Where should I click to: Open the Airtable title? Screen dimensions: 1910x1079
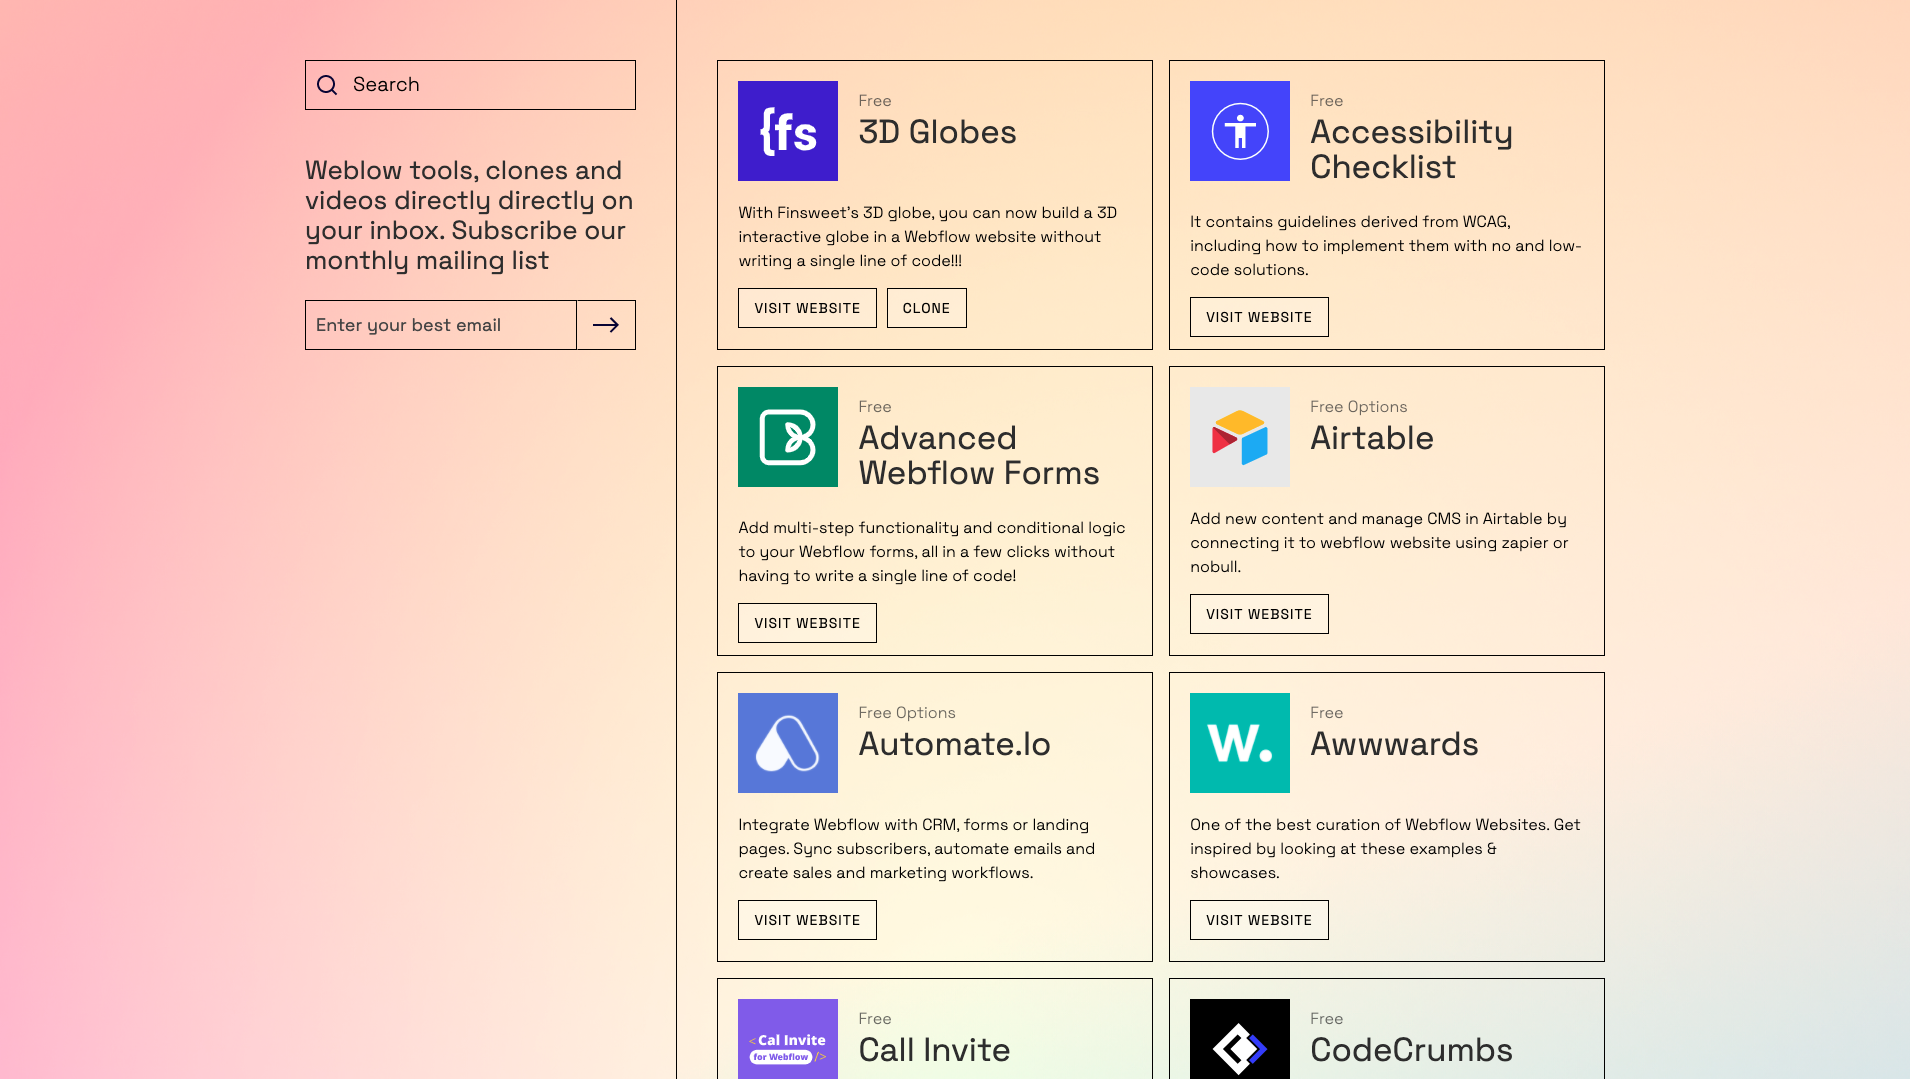pyautogui.click(x=1372, y=438)
